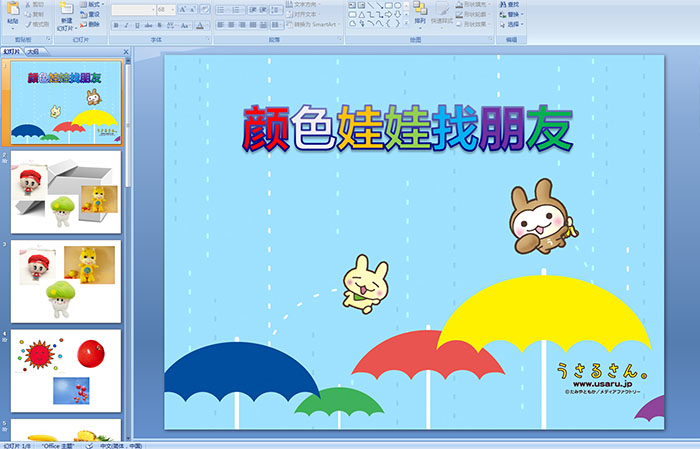The image size is (700, 449).
Task: Select the Right Arrow block shape
Action: click(388, 14)
